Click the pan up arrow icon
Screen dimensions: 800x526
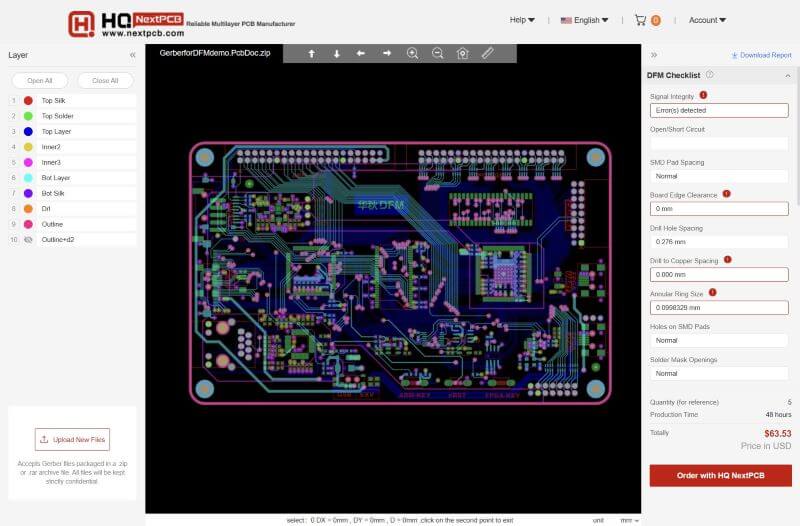[311, 53]
